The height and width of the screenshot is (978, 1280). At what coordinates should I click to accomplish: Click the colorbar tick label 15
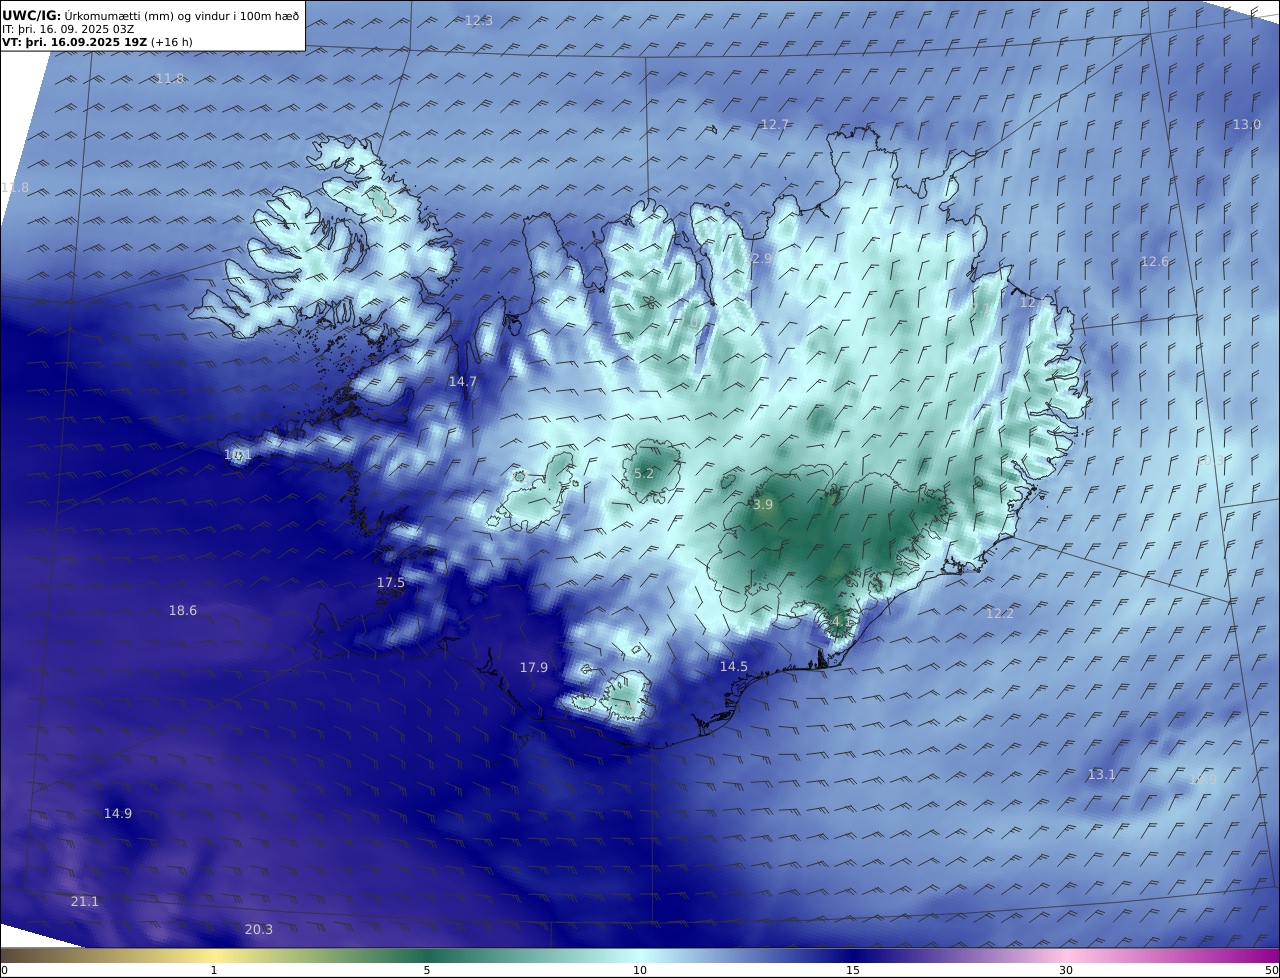853,970
